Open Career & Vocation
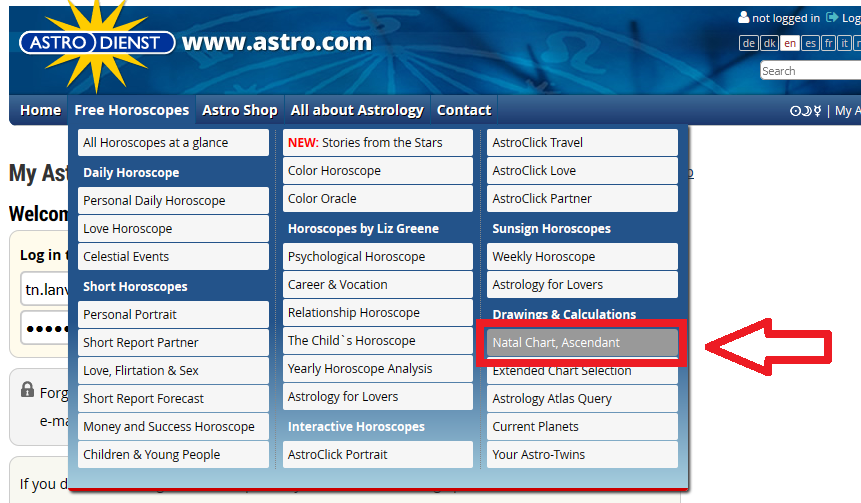This screenshot has height=503, width=861. [378, 284]
